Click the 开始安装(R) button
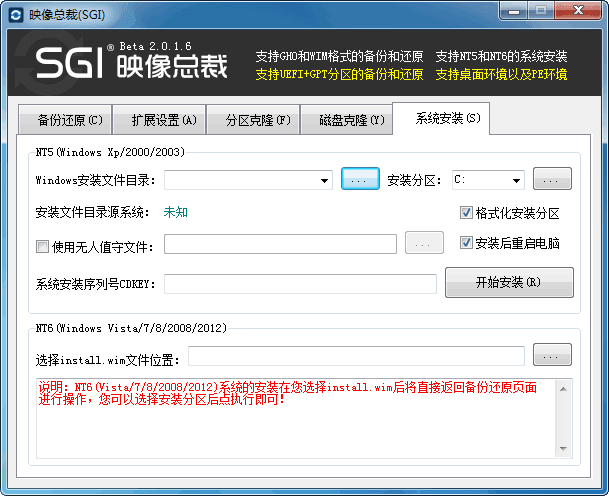The width and height of the screenshot is (609, 496). 509,282
